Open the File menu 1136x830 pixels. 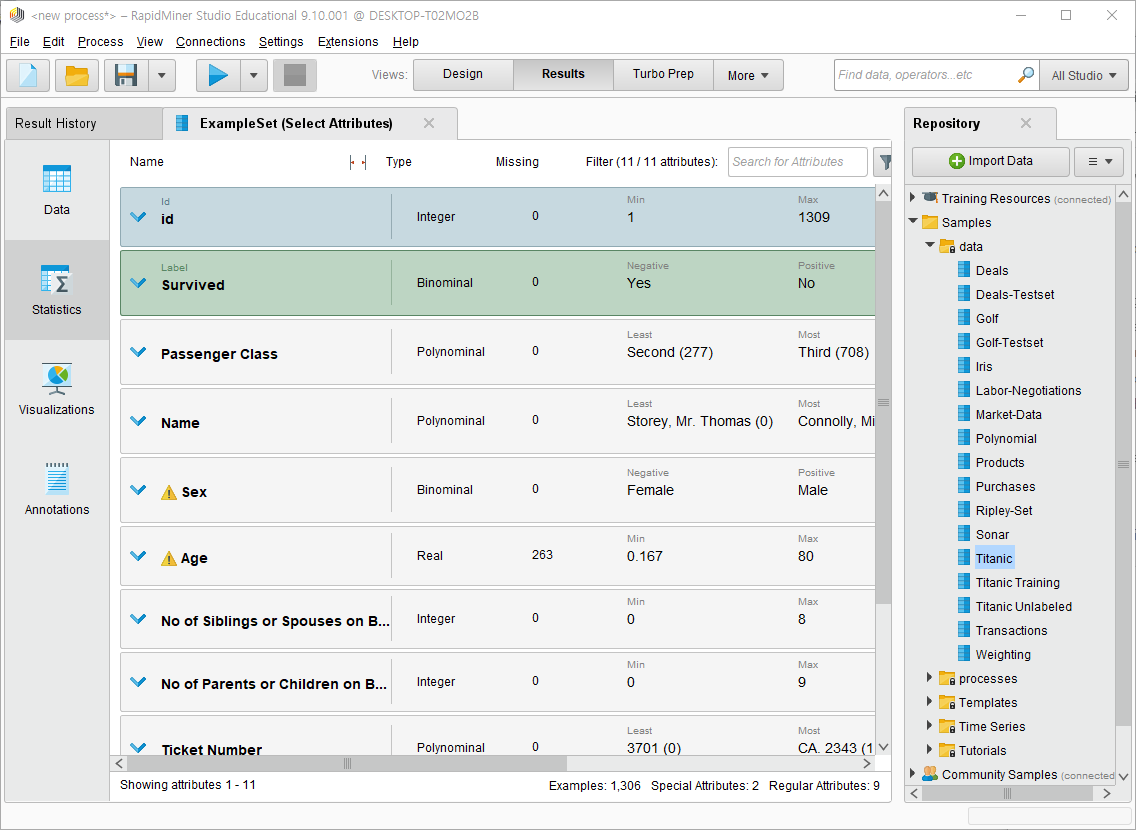[20, 42]
